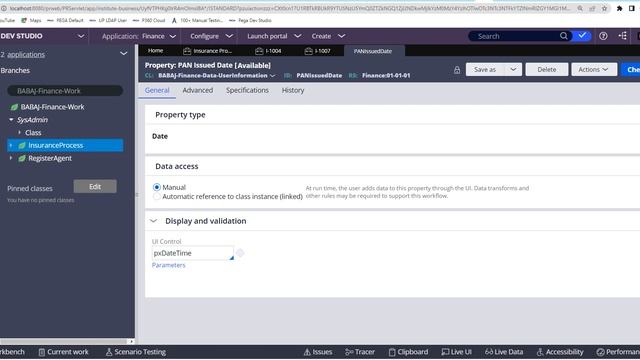
Task: Go to the Home tab
Action: 156,51
